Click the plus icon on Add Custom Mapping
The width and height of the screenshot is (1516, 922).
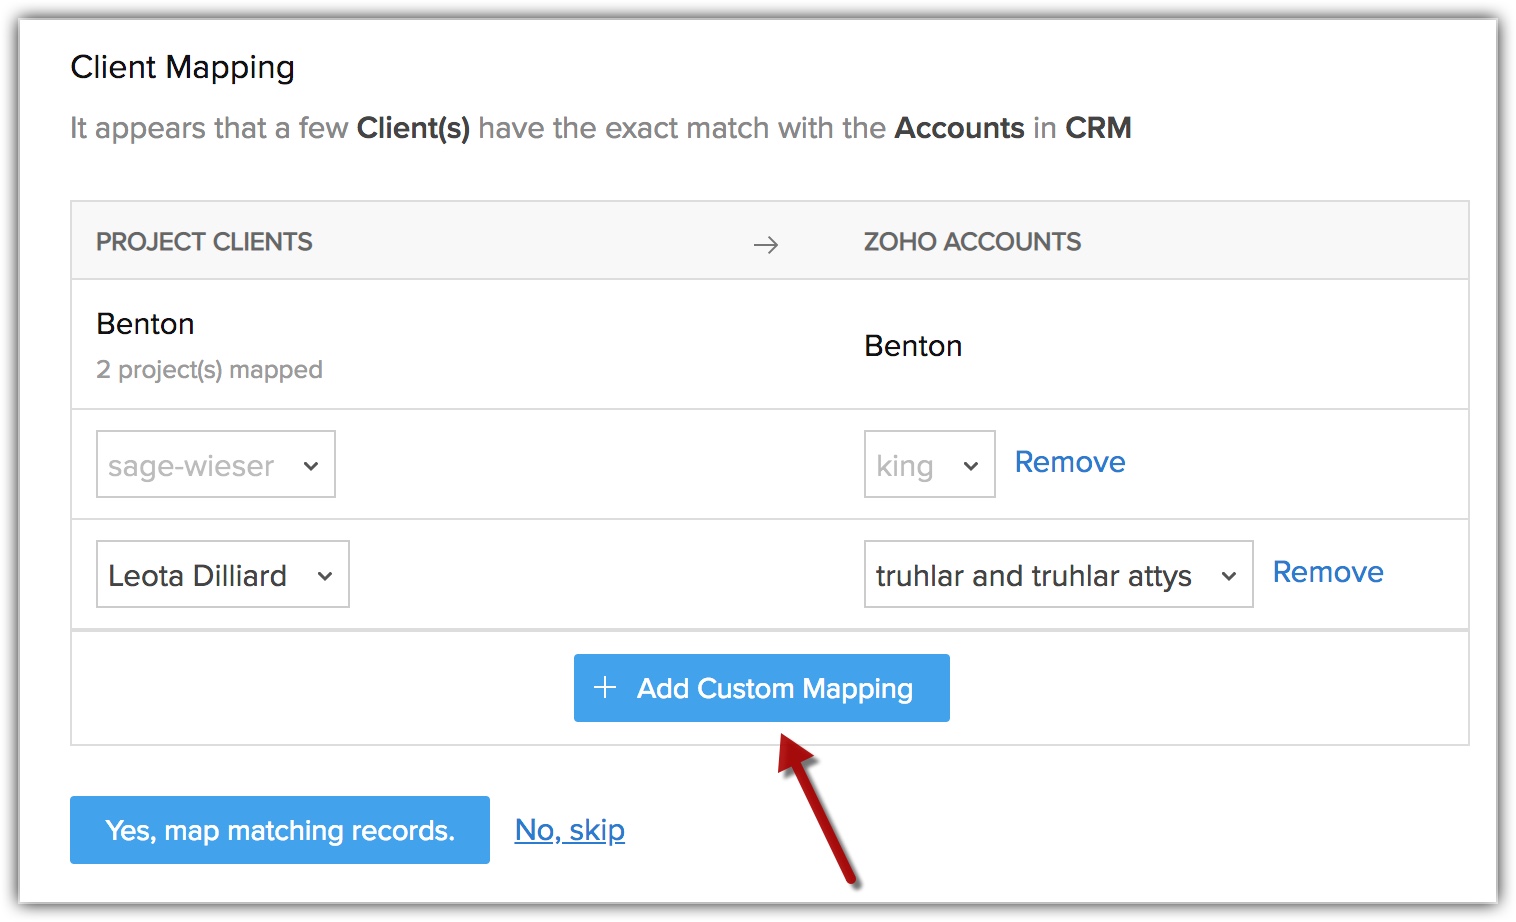(x=605, y=688)
